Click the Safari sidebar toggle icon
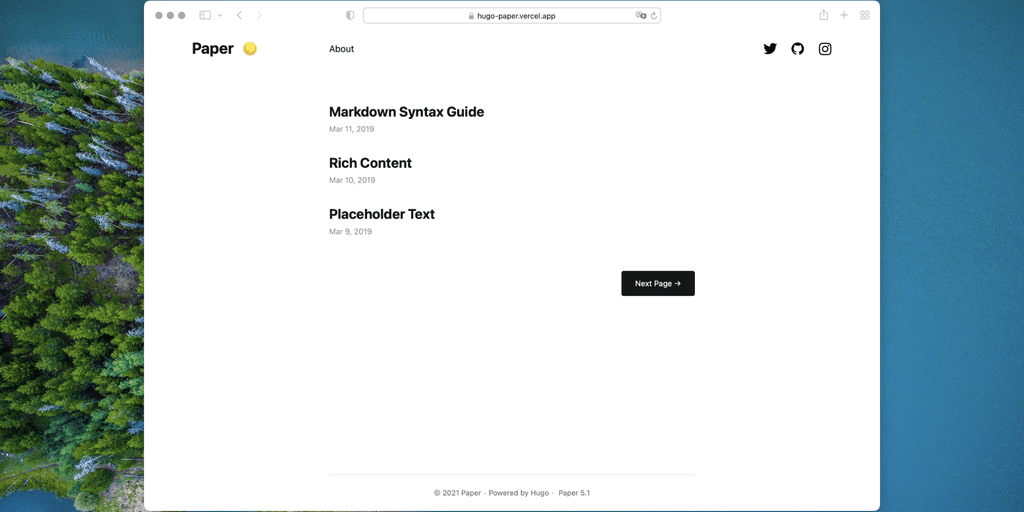The width and height of the screenshot is (1024, 512). 205,15
